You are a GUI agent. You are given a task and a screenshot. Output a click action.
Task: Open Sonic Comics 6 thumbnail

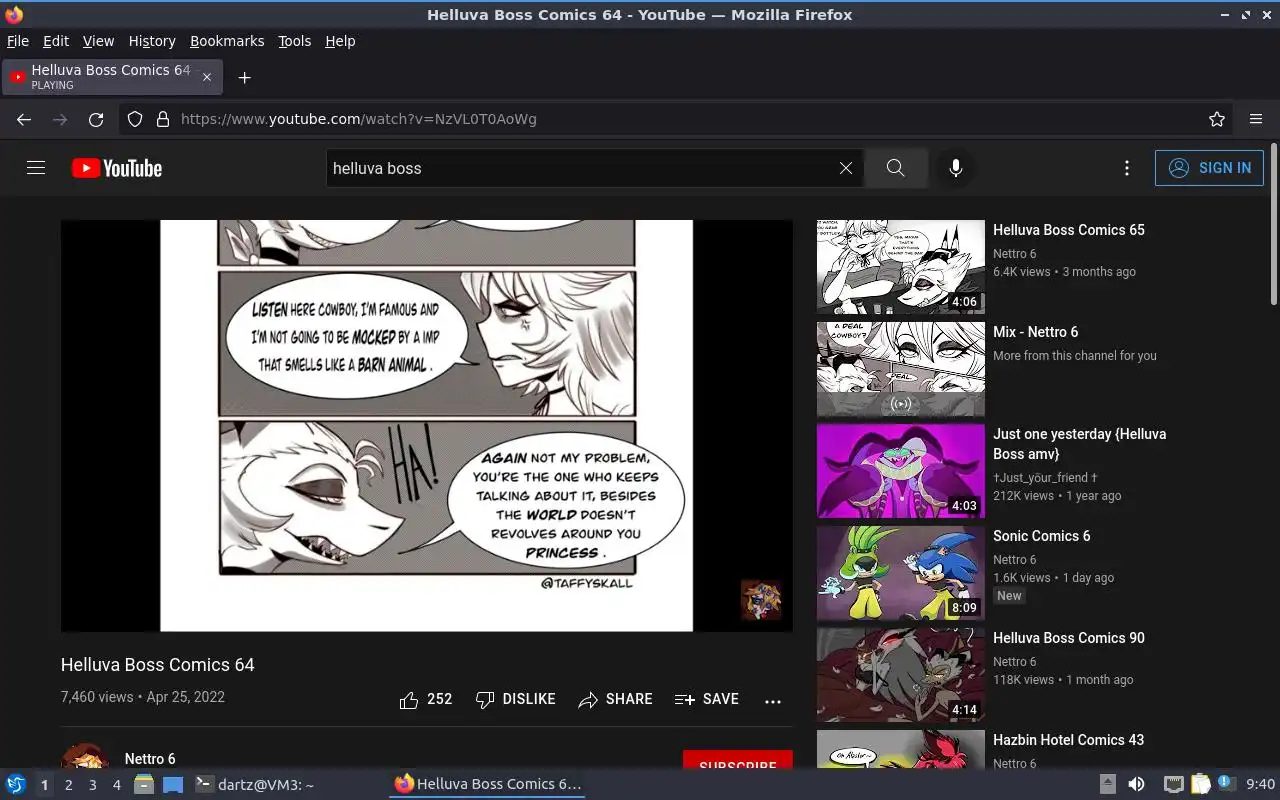(901, 573)
